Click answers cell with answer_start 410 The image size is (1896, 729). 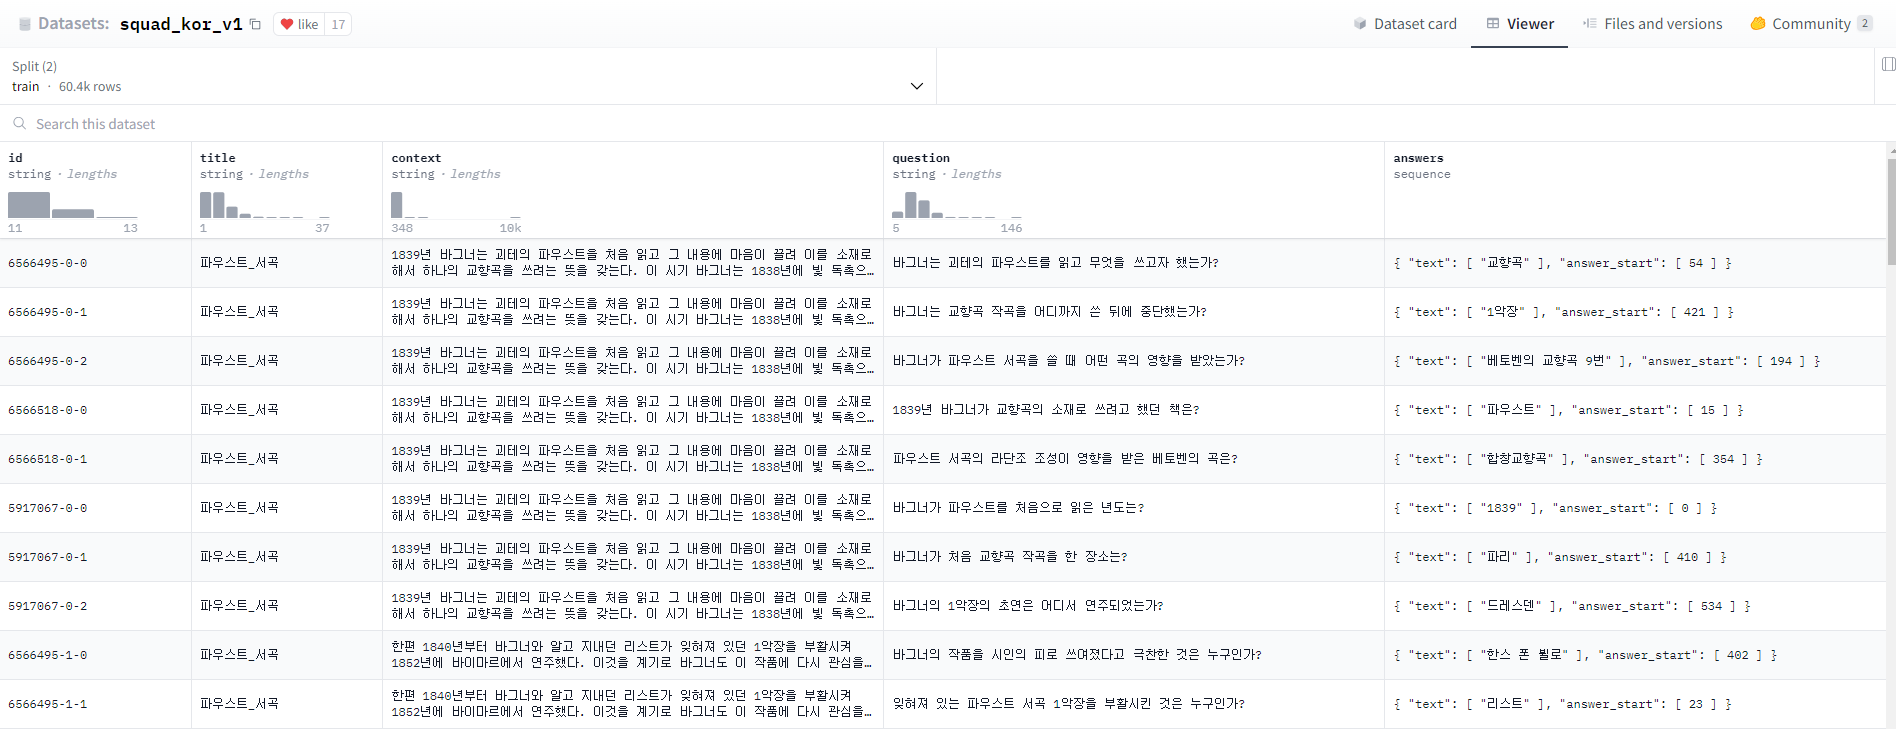pos(1635,557)
